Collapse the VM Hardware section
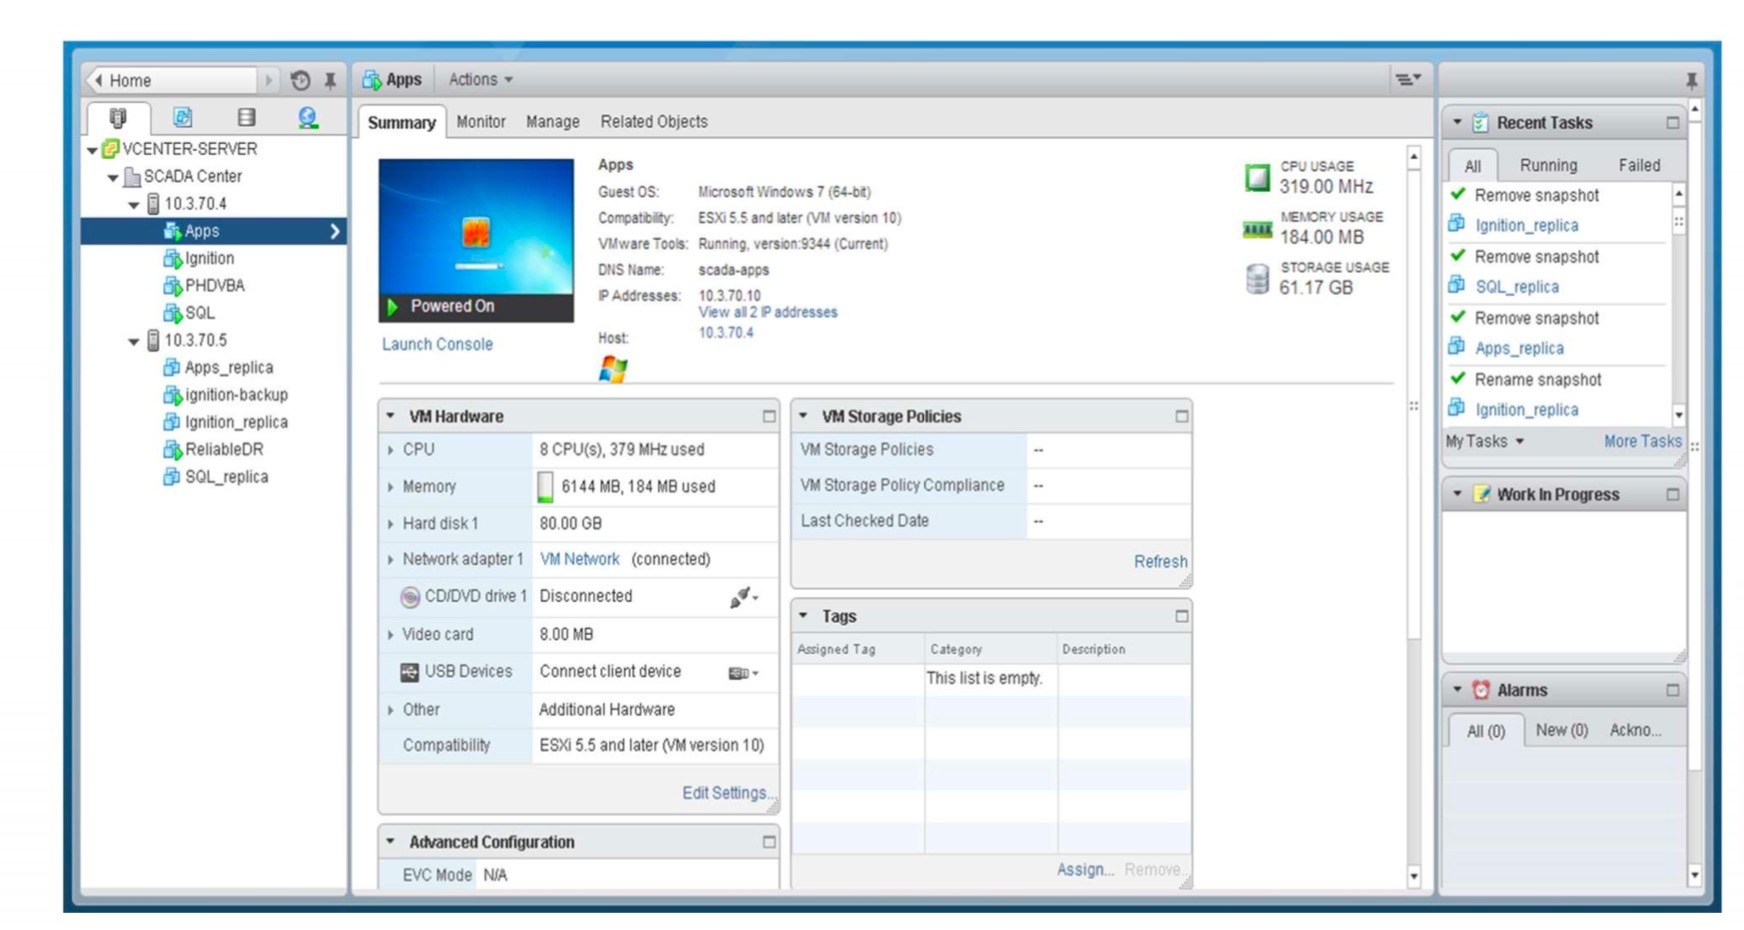Image resolution: width=1744 pixels, height=930 pixels. click(x=391, y=416)
